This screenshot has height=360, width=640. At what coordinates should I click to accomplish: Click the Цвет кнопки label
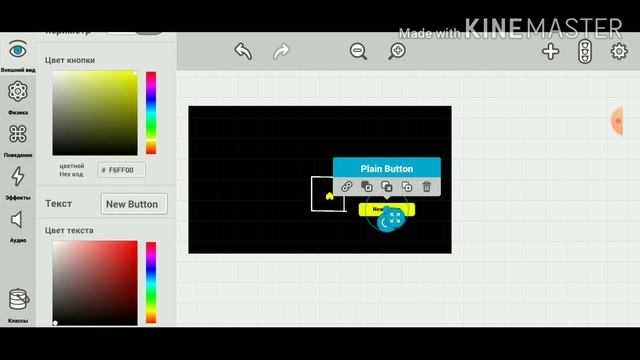coord(70,60)
